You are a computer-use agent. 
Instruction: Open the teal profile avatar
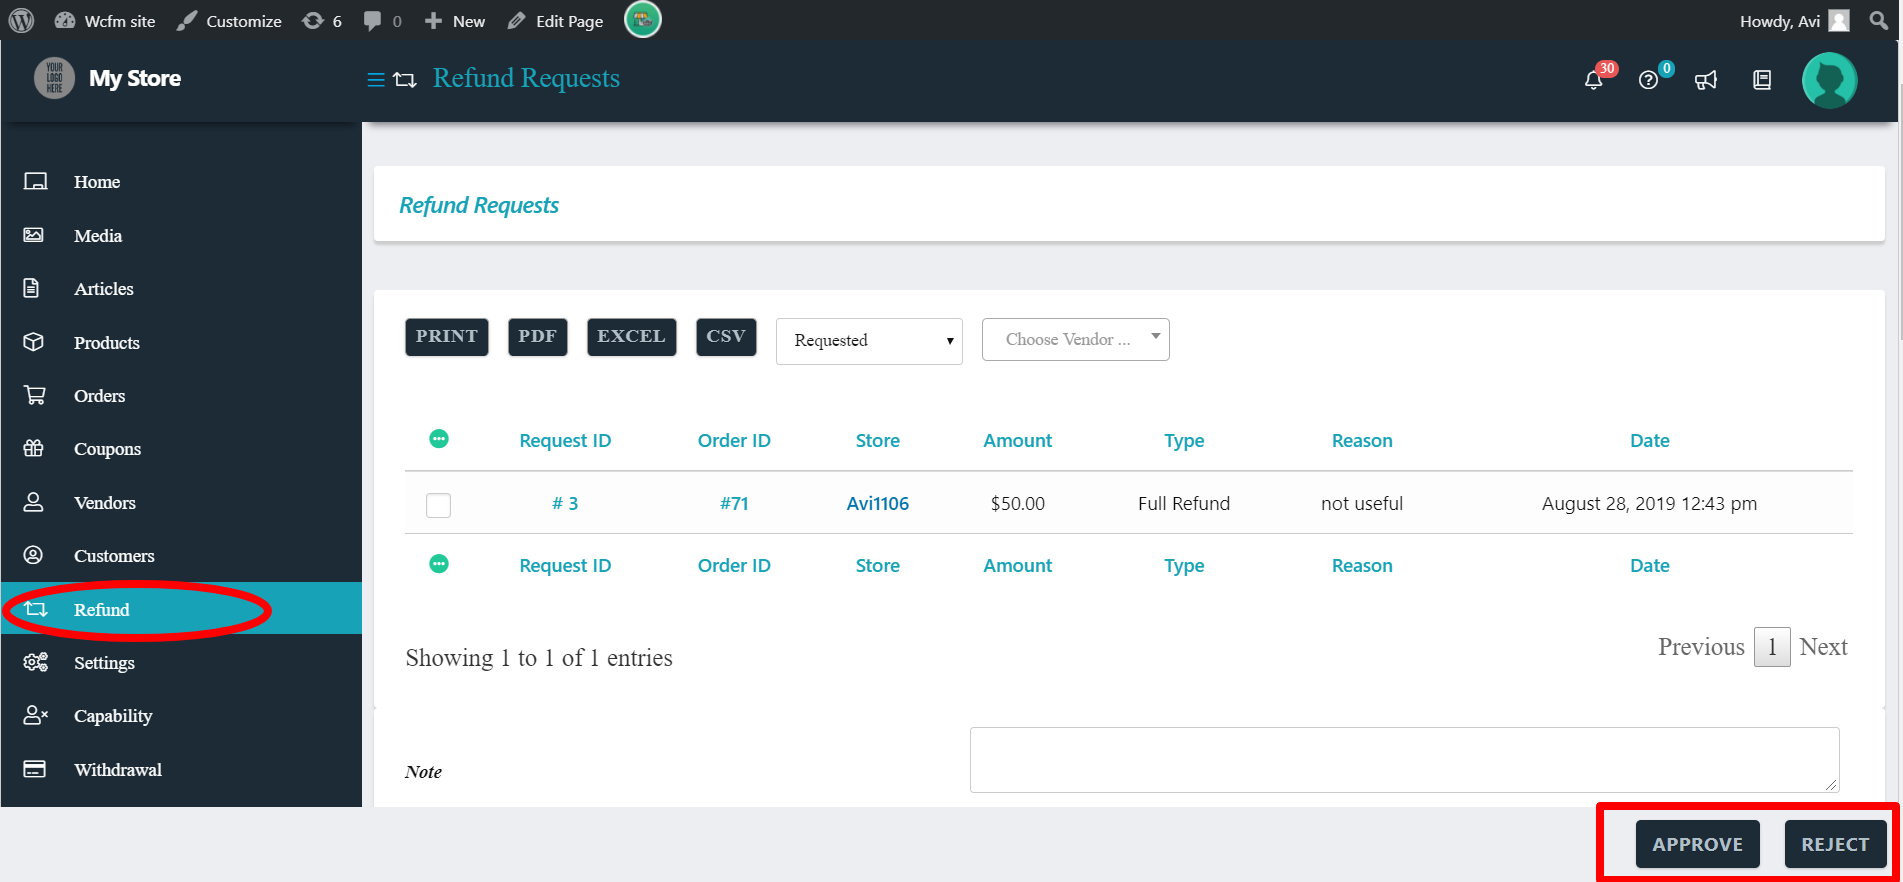pyautogui.click(x=1829, y=80)
